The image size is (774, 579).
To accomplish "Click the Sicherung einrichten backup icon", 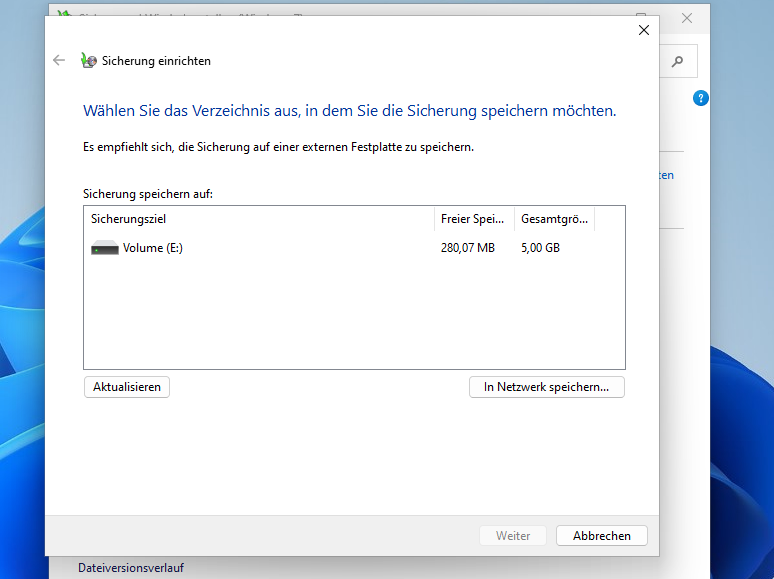I will click(89, 60).
